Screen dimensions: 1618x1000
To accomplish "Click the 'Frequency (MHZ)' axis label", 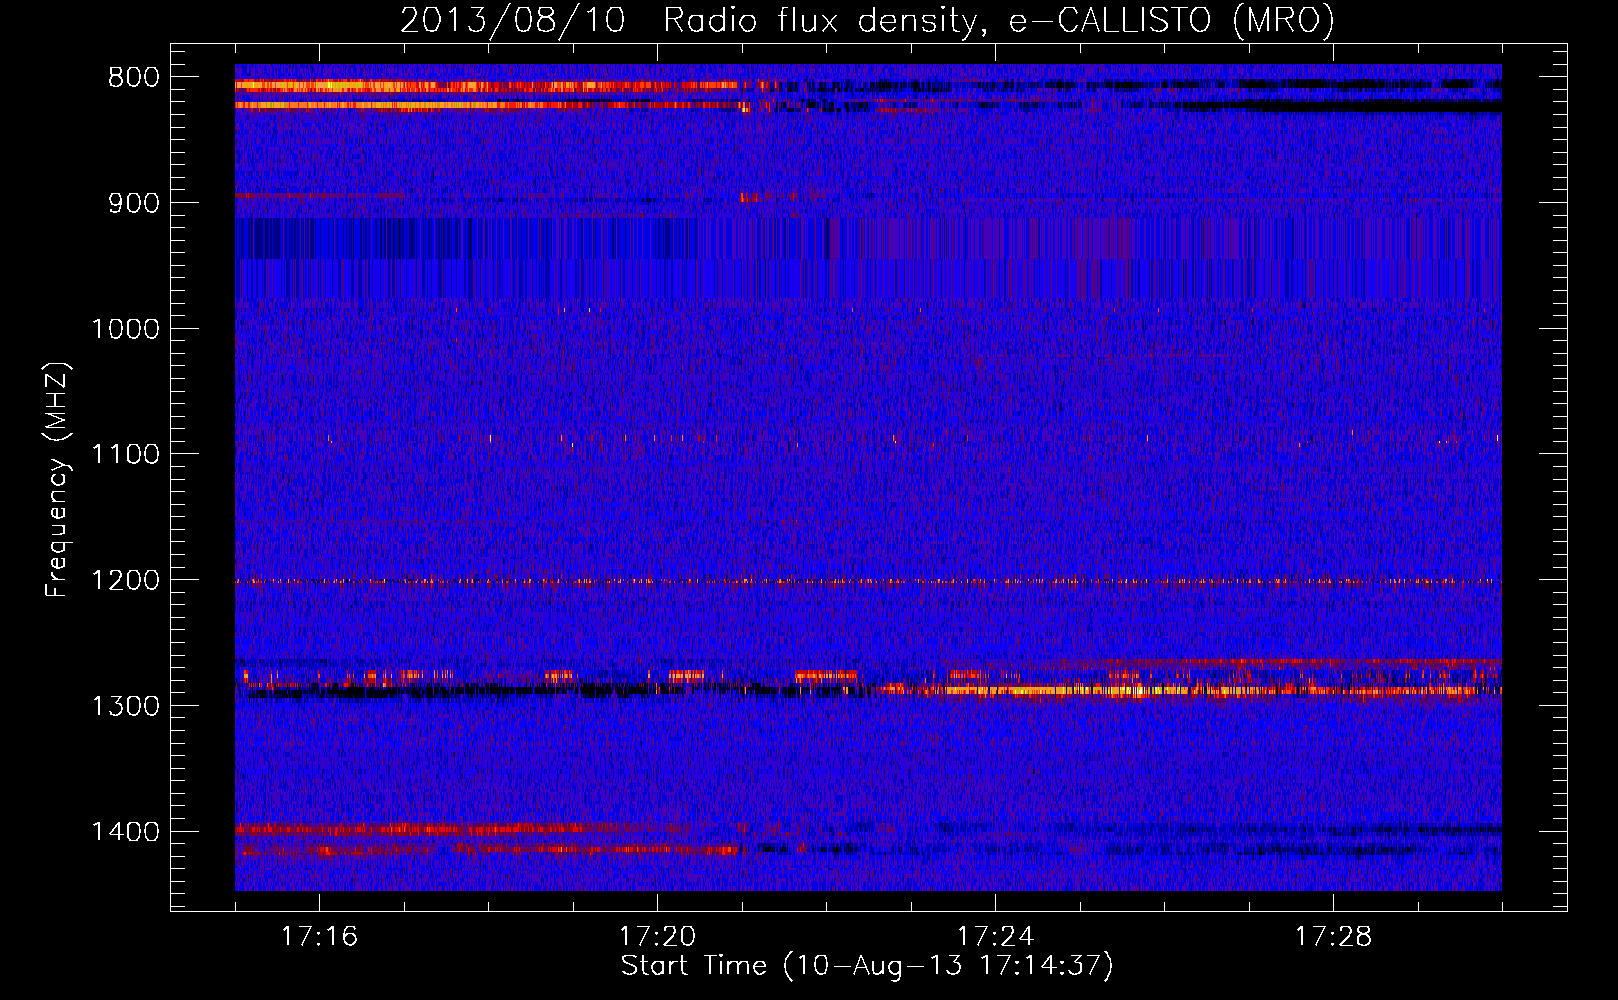I will (x=58, y=480).
